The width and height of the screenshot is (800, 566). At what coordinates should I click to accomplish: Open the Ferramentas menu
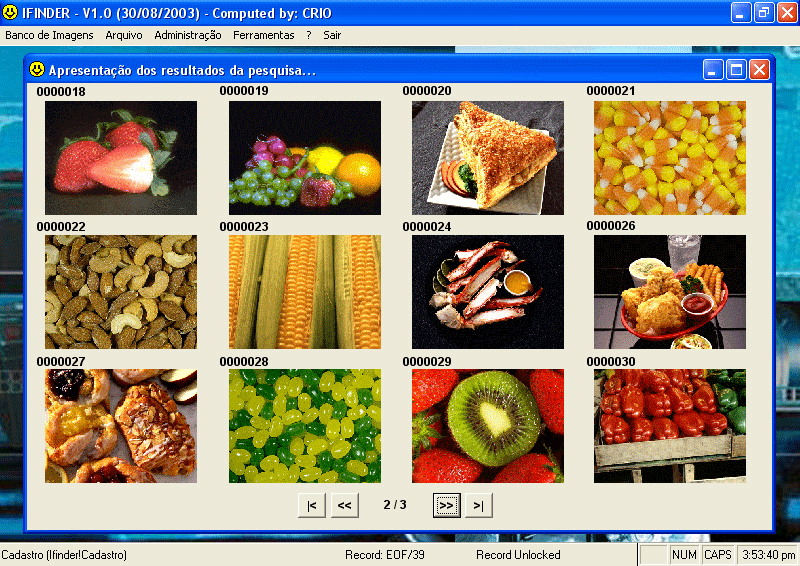point(264,34)
